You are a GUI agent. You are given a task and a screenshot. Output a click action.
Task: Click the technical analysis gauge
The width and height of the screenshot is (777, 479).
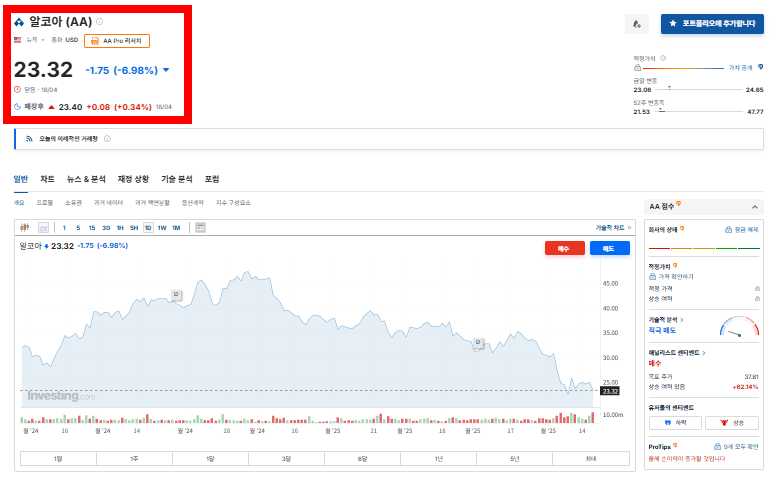pyautogui.click(x=739, y=326)
